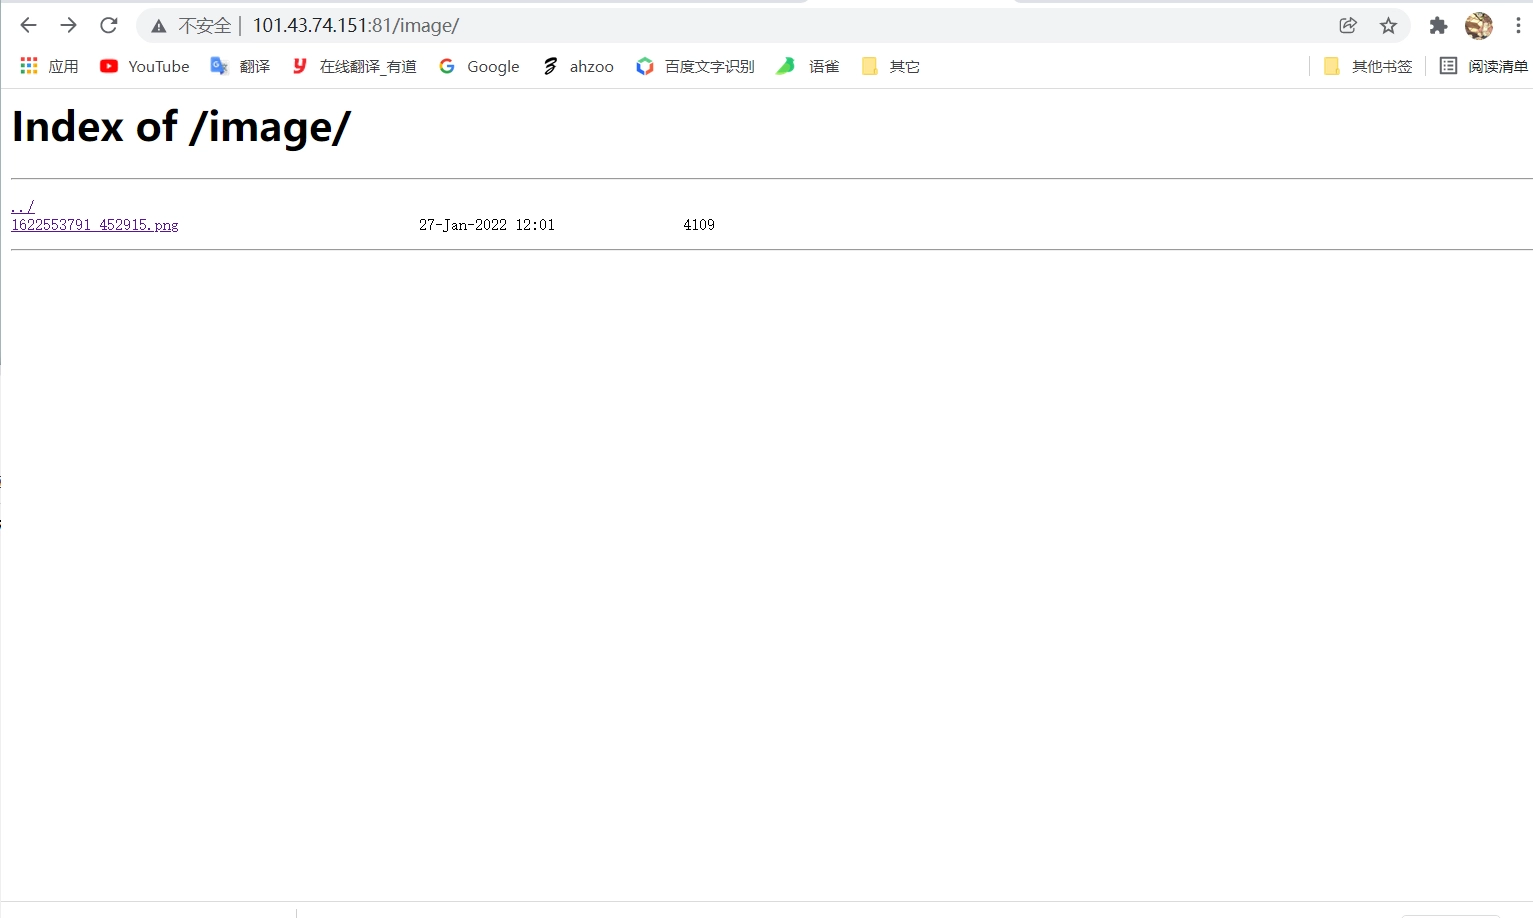Open the 应用 apps shortcut
Viewport: 1533px width, 918px height.
[49, 66]
